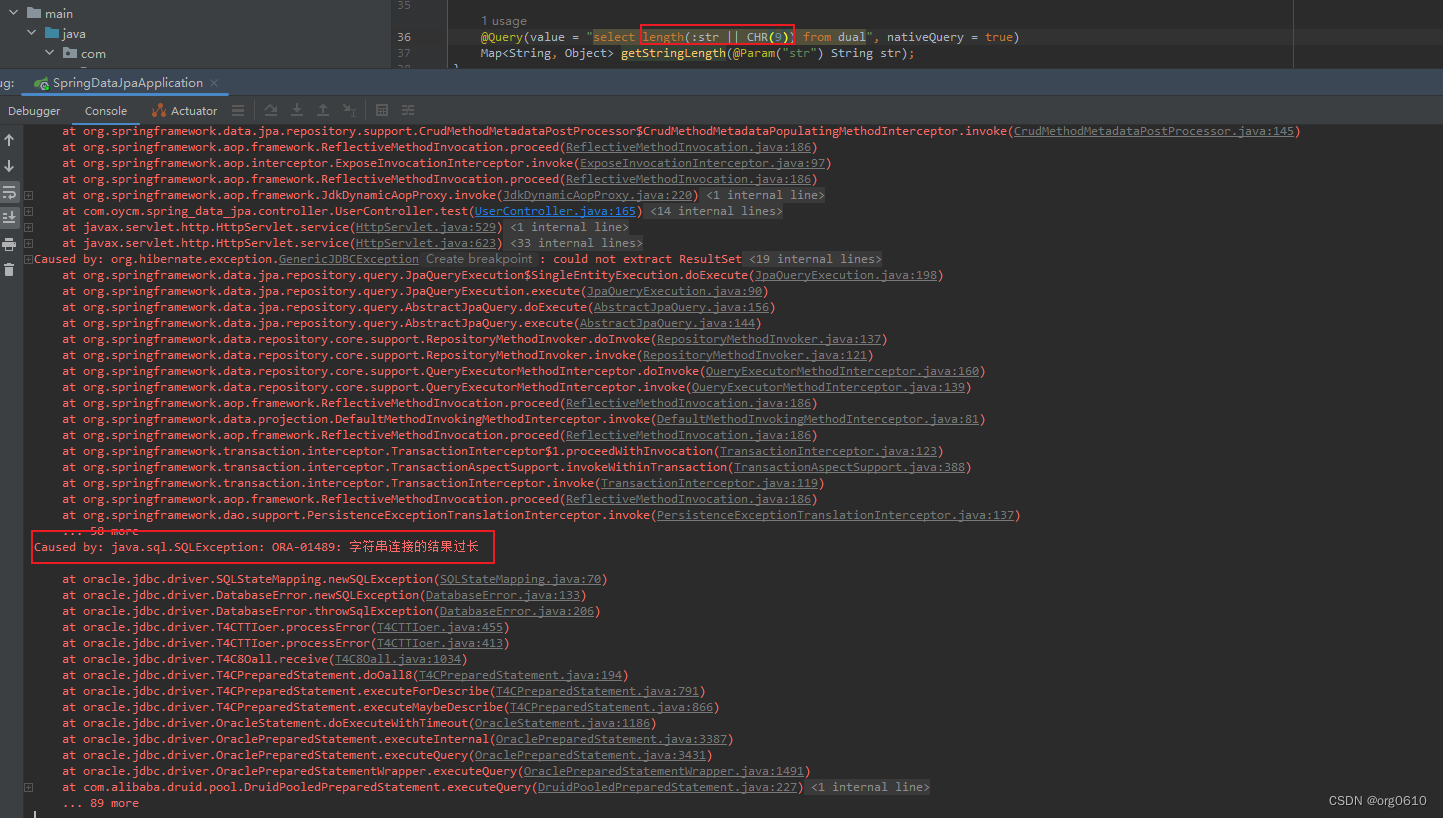Screen dimensions: 1443x818
Task: Click the up-stack-trace arrow in console sidebar
Action: click(x=9, y=140)
